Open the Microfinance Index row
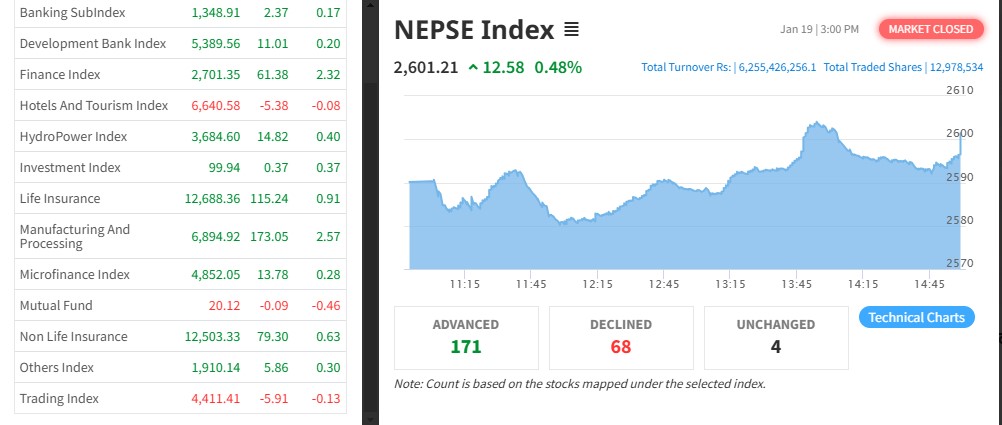This screenshot has width=1002, height=425. click(x=75, y=274)
